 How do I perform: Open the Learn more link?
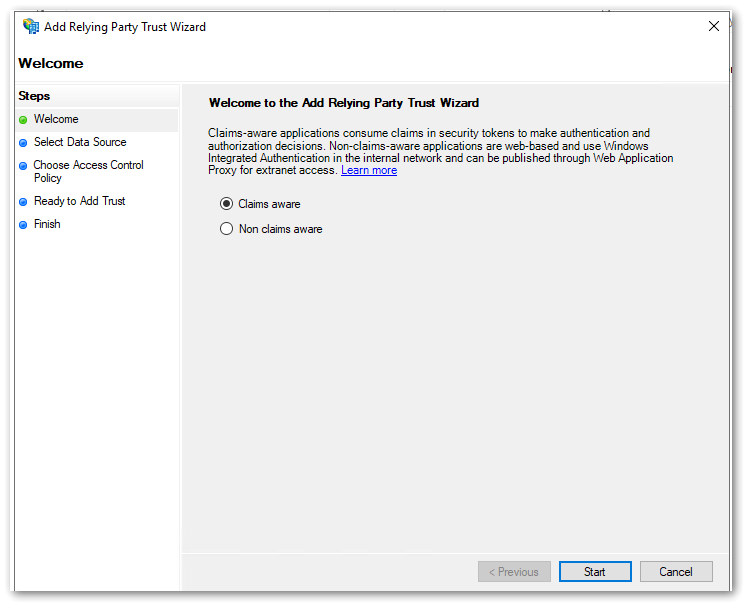[369, 170]
